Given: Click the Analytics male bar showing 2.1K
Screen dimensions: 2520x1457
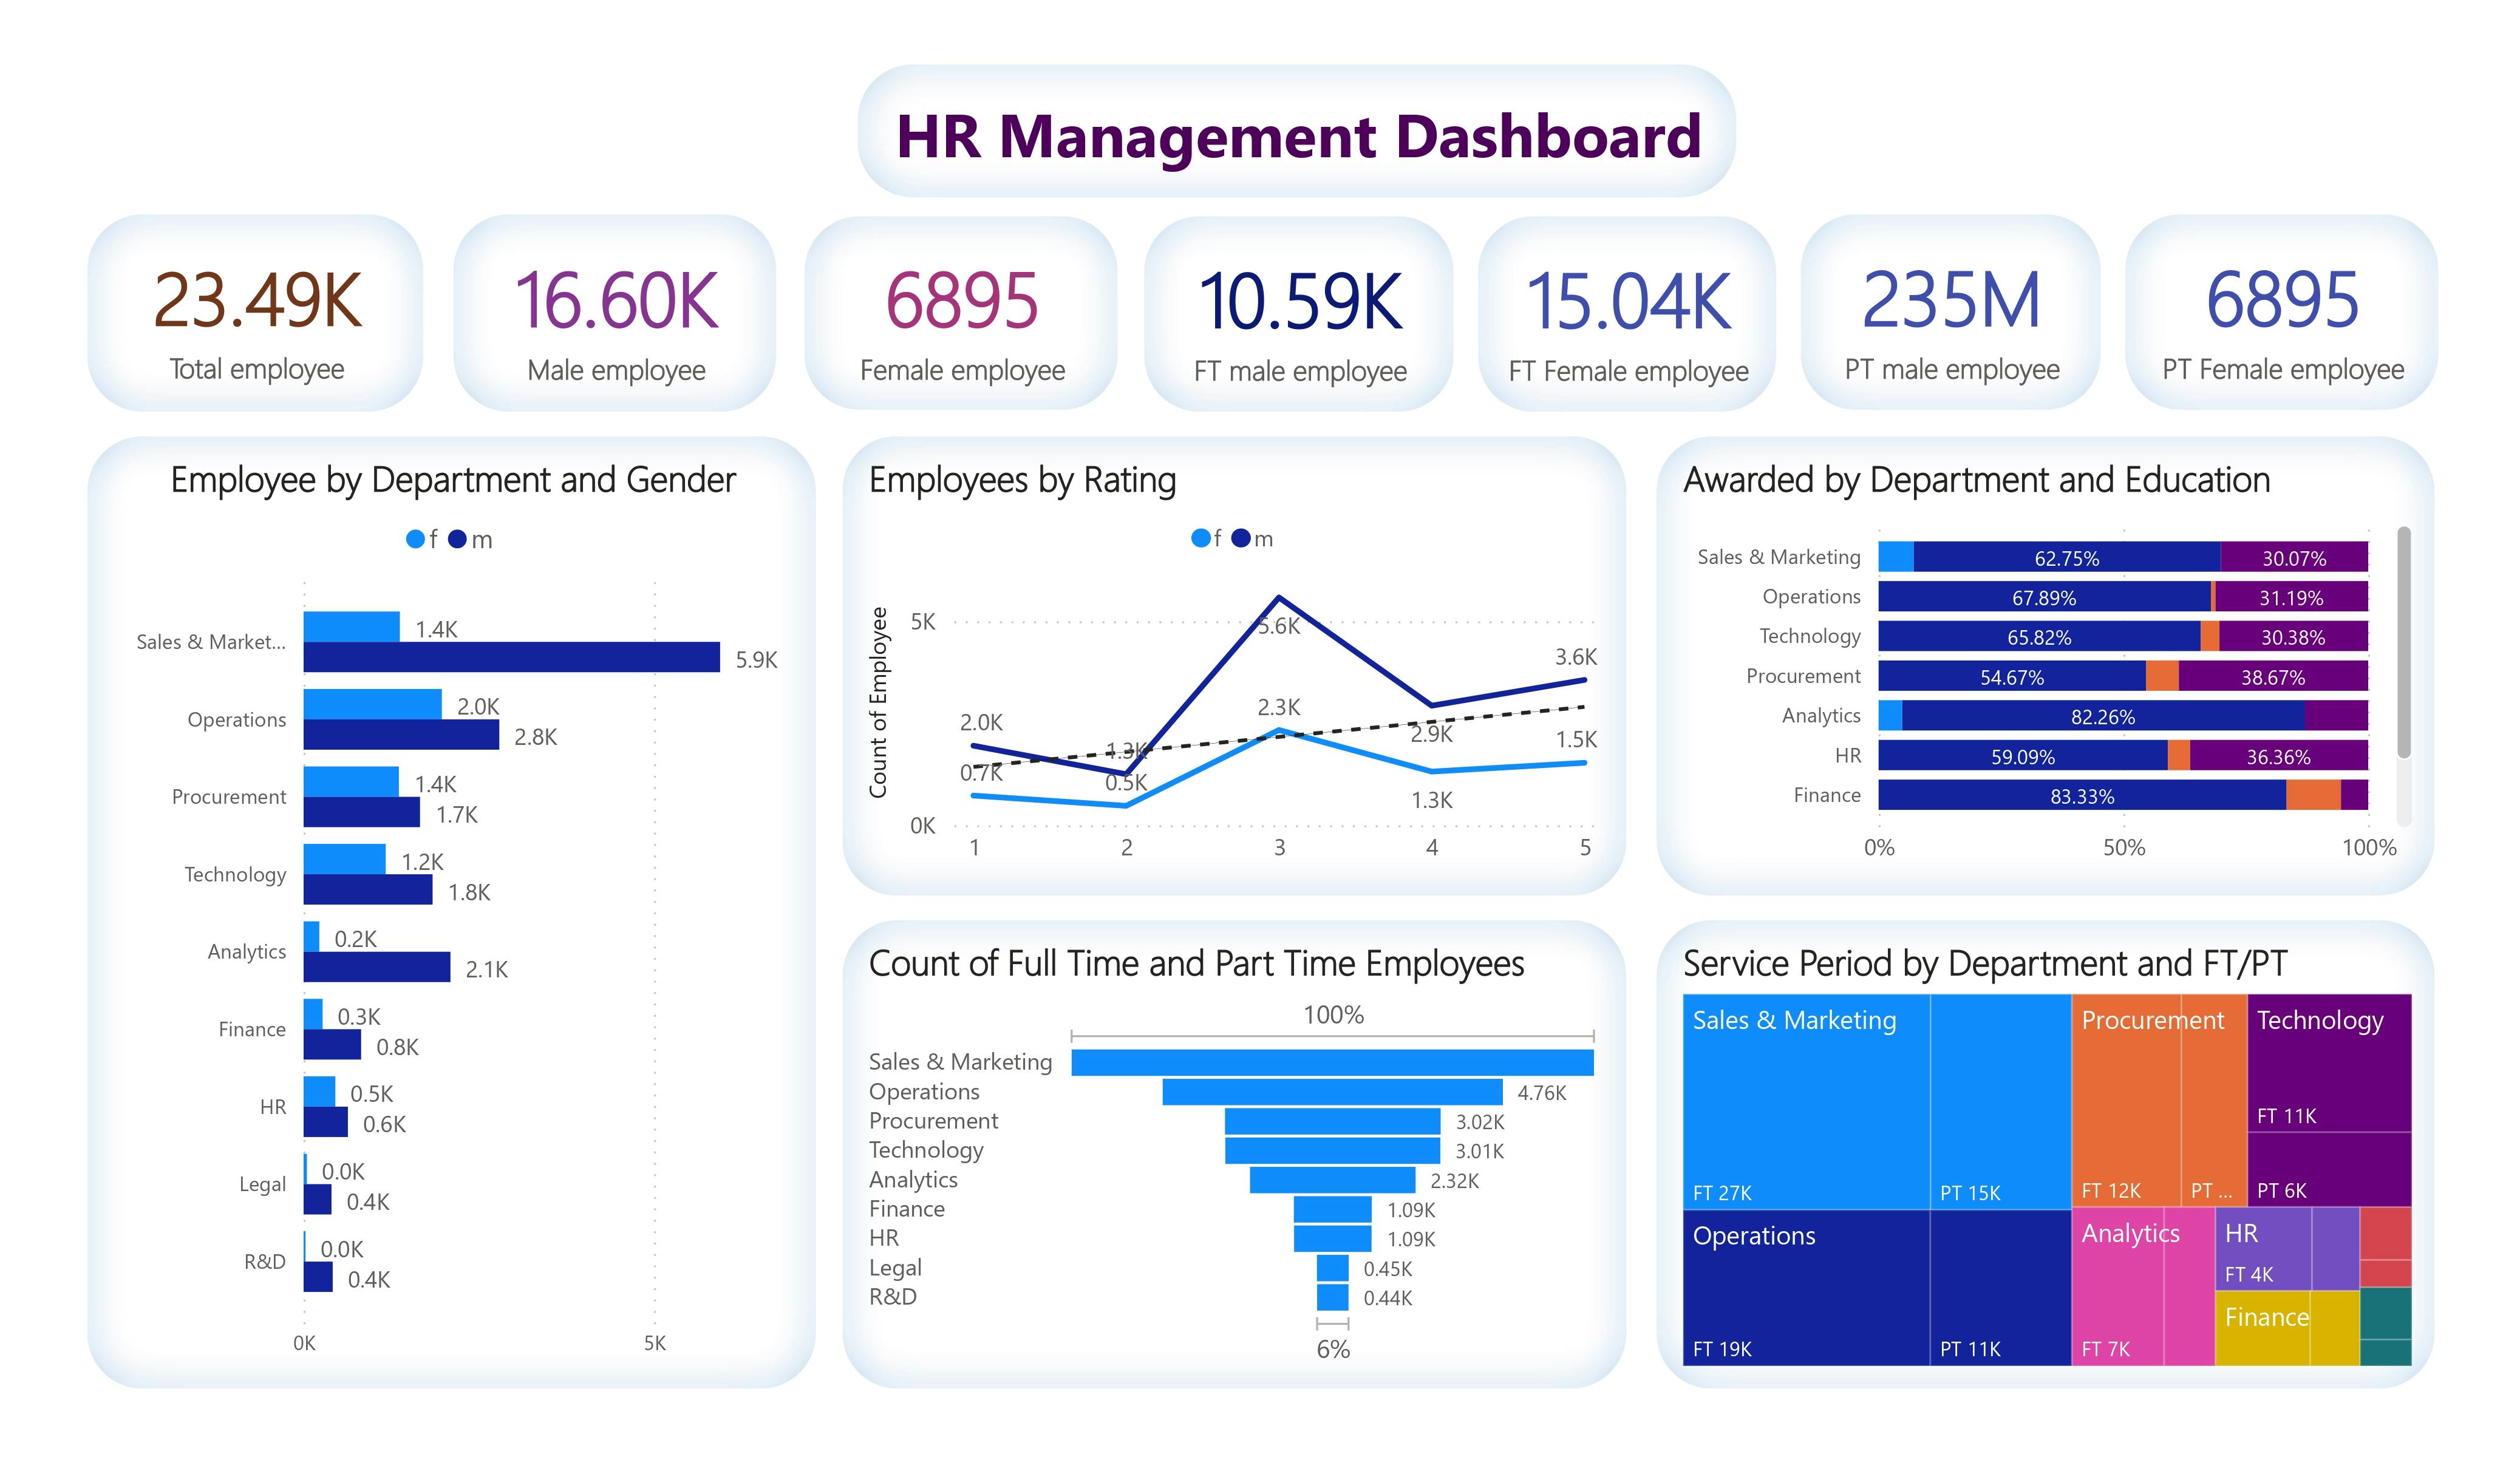Looking at the screenshot, I should click(377, 967).
